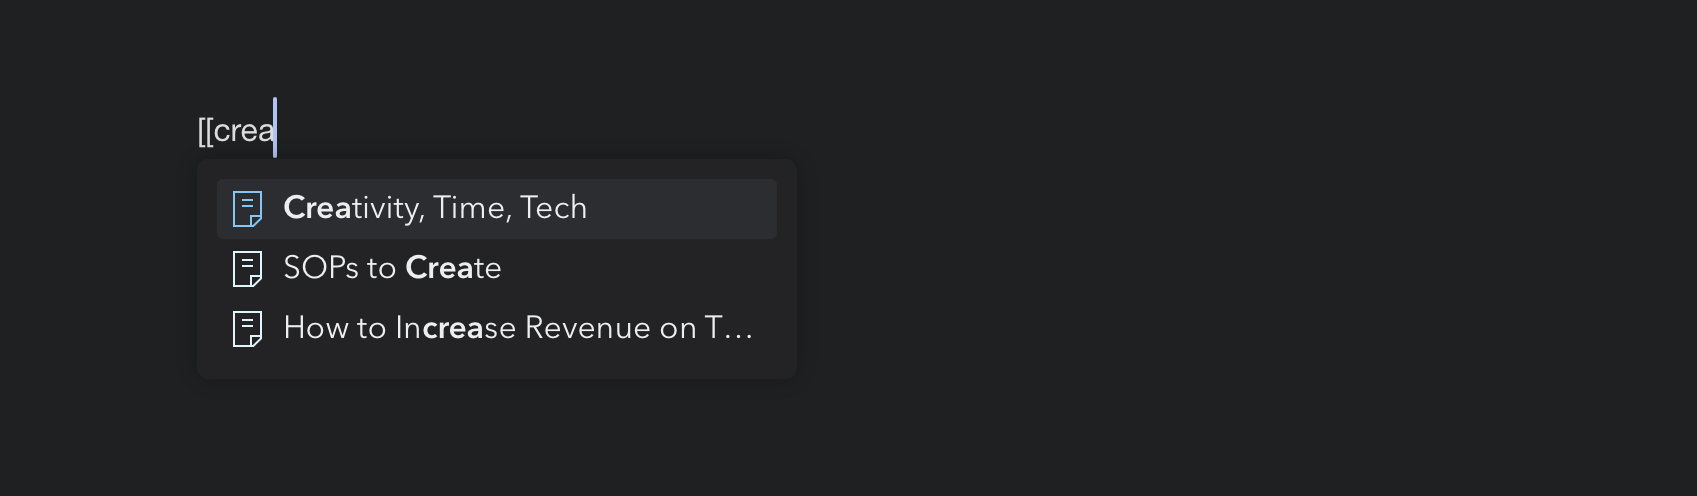Pick the How to Increase Revenue on T… suggestion
The width and height of the screenshot is (1697, 496).
(497, 329)
